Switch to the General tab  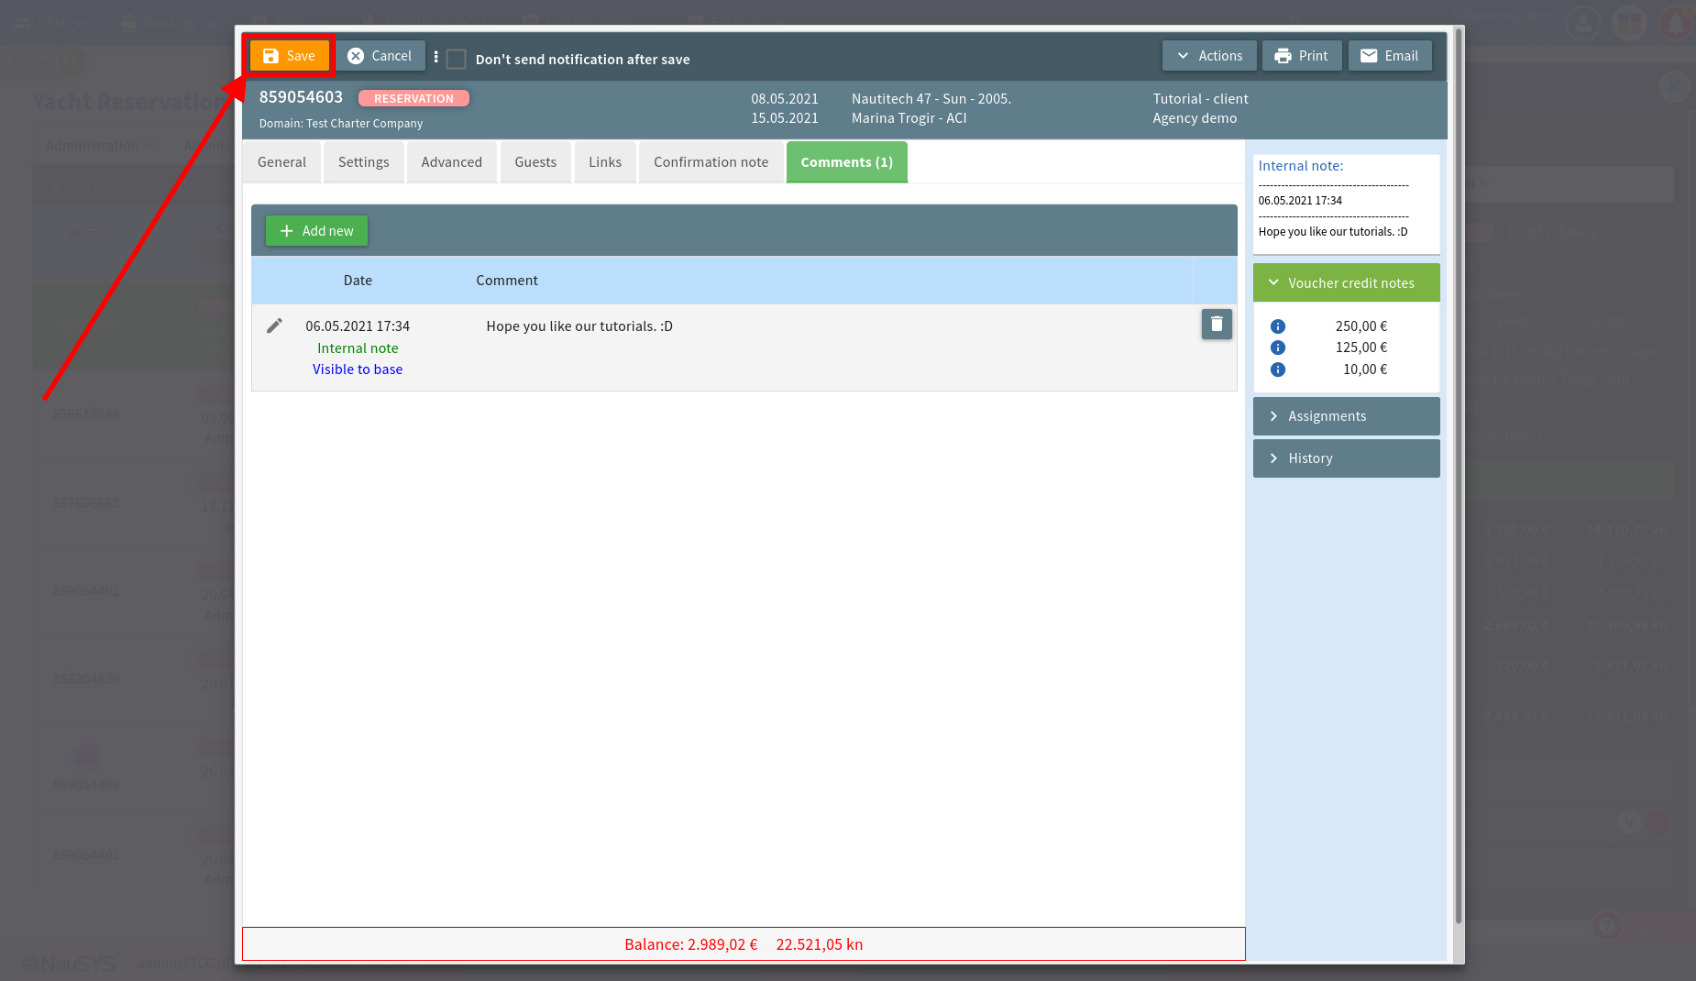tap(282, 162)
